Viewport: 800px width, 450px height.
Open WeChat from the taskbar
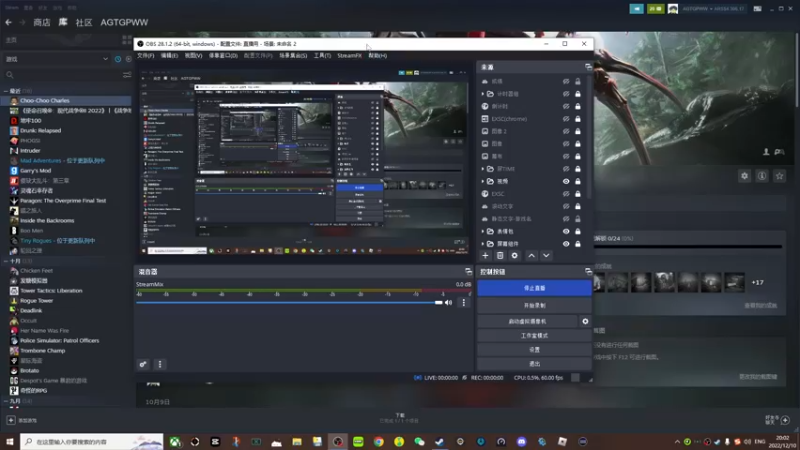419,442
